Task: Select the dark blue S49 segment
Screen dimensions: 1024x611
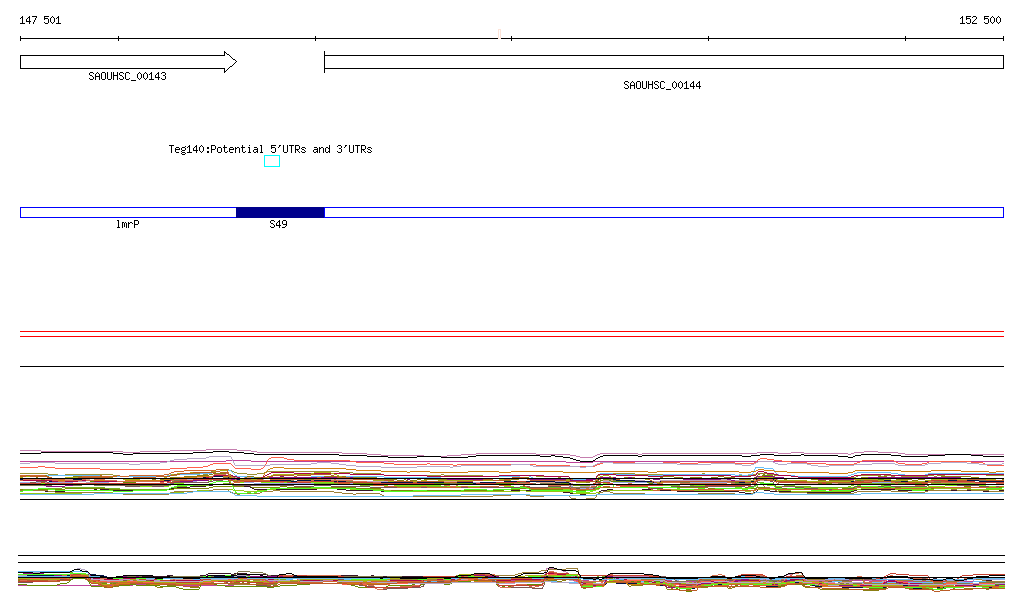Action: (x=280, y=212)
